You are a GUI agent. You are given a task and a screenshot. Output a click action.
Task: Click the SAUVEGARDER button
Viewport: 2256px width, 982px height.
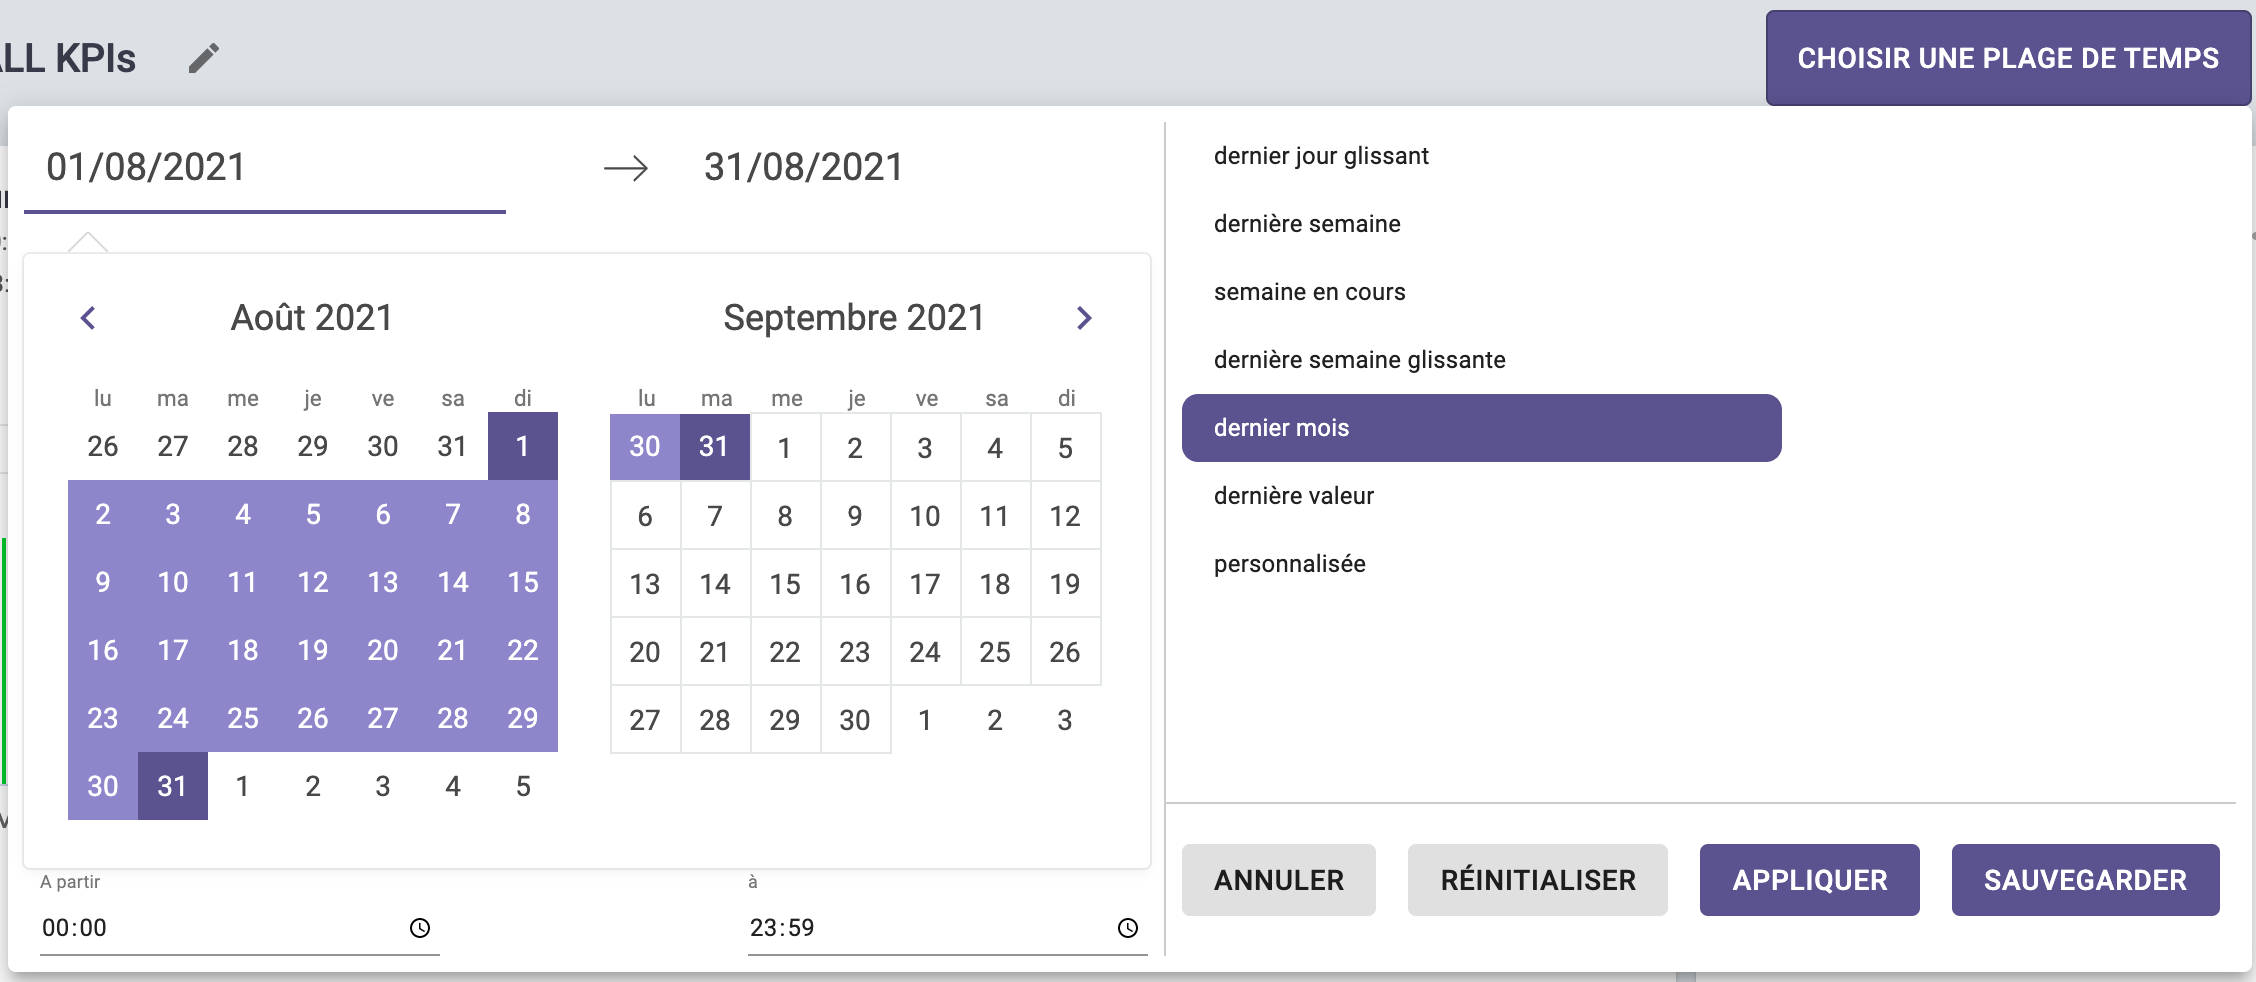[2085, 880]
